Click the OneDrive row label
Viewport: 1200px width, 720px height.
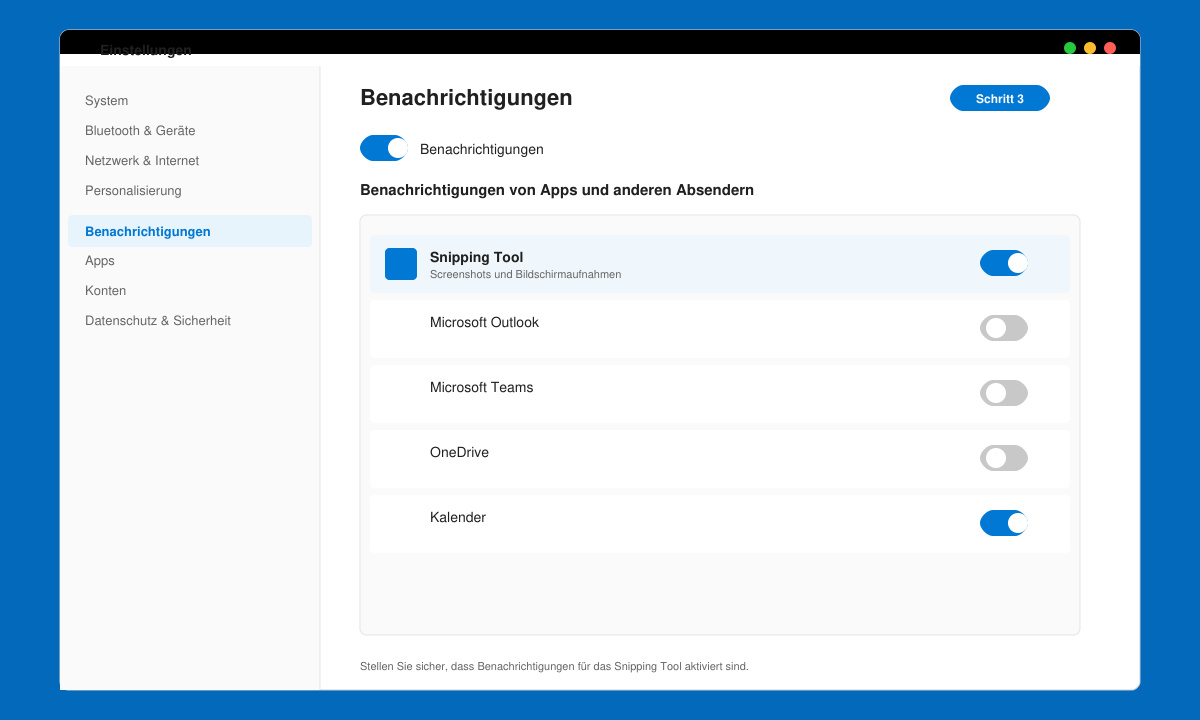459,452
